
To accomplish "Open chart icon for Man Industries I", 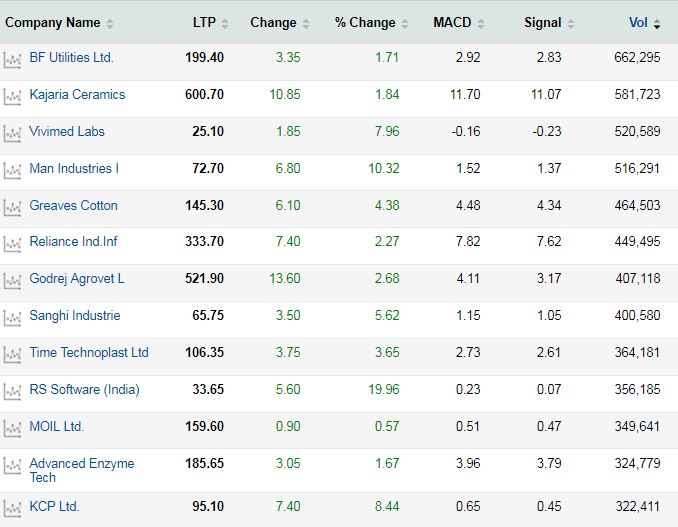I will coord(12,171).
